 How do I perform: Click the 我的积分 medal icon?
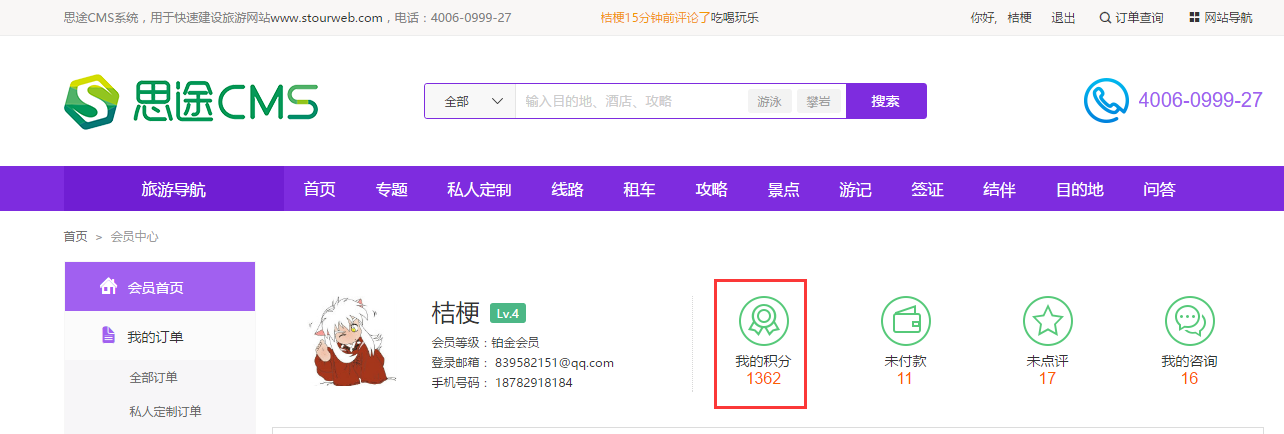(x=763, y=320)
